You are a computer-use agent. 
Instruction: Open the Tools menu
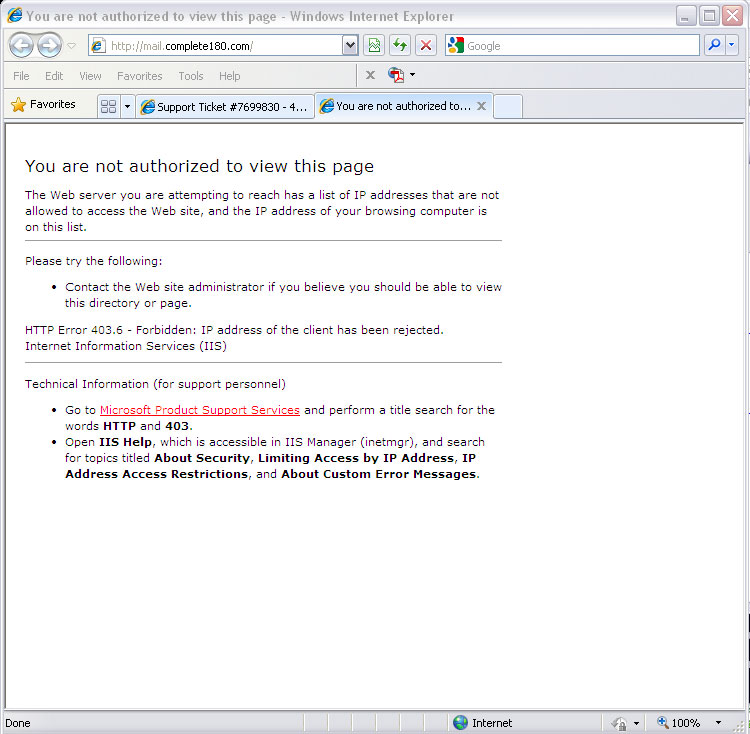[190, 76]
